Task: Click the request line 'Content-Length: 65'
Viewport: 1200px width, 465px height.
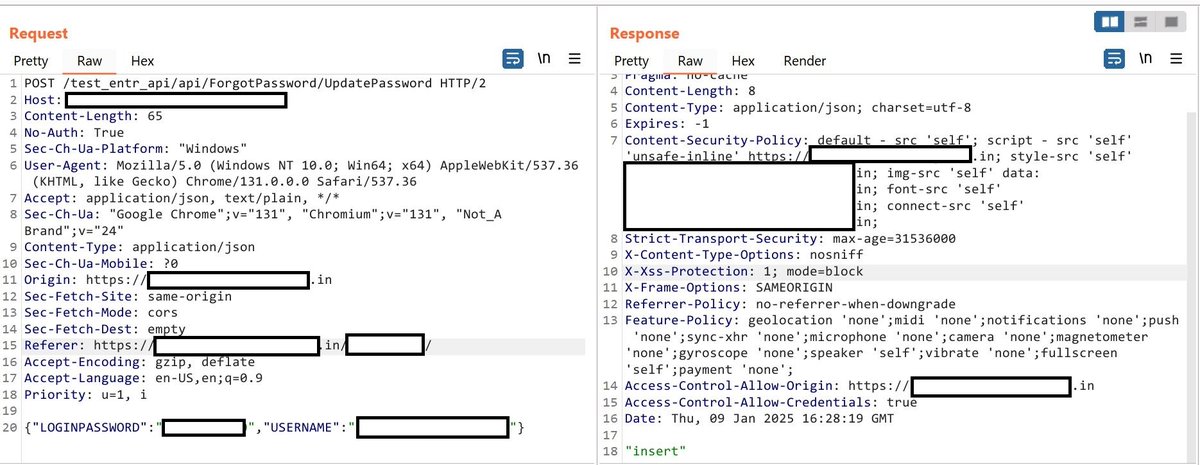Action: click(x=95, y=116)
